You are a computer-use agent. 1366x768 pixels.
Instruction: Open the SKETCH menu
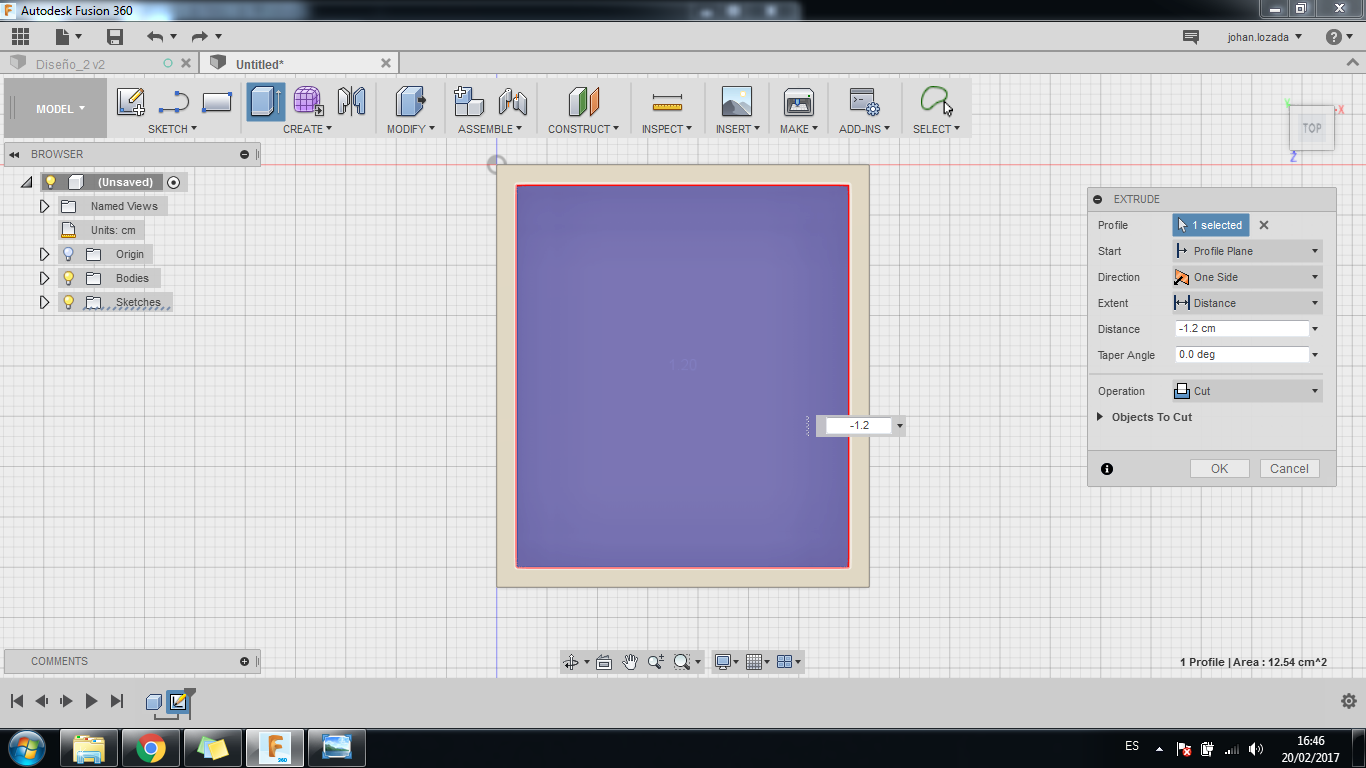(x=172, y=129)
